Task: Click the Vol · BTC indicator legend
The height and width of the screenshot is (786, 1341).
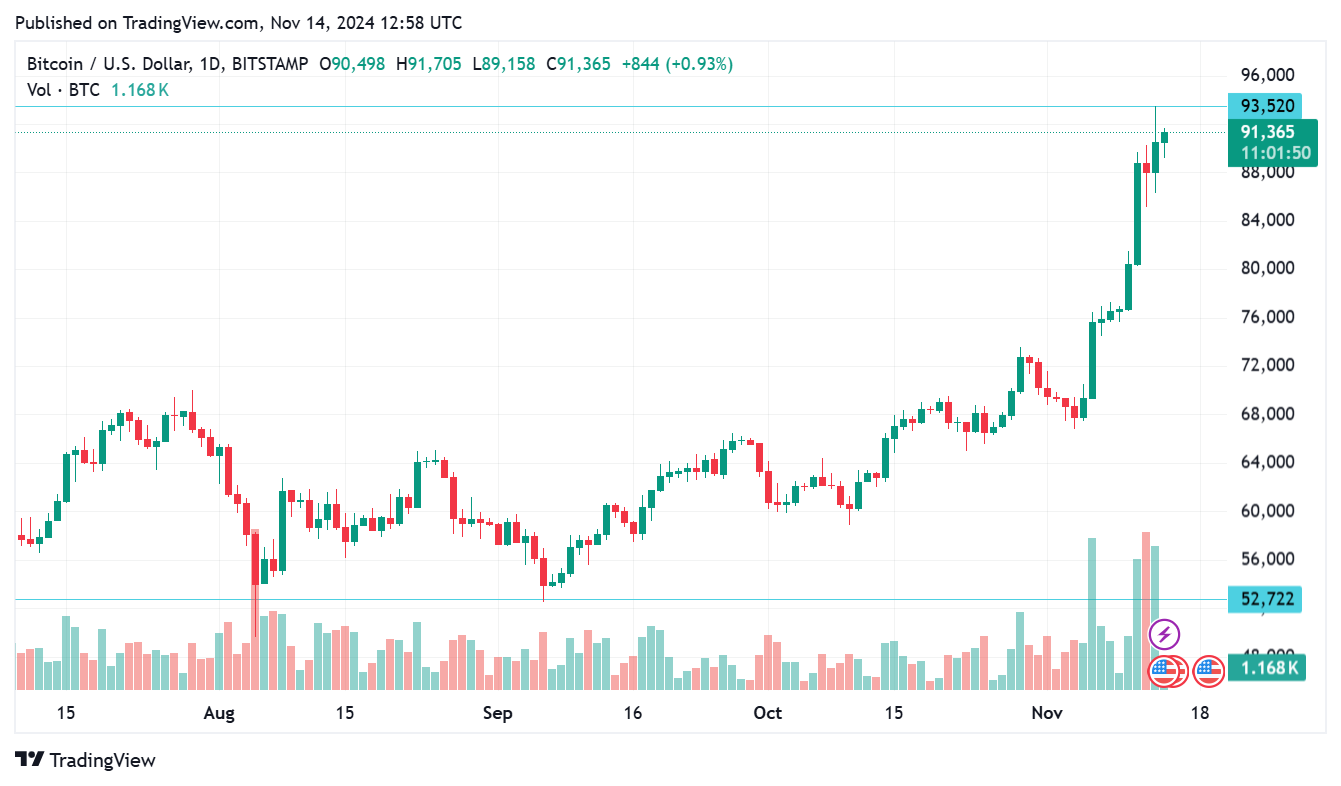Action: (63, 90)
